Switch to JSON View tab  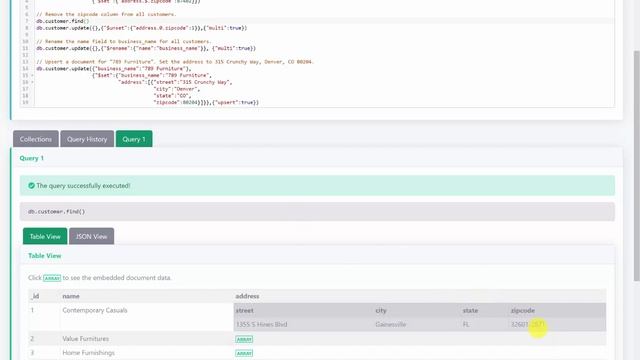91,236
